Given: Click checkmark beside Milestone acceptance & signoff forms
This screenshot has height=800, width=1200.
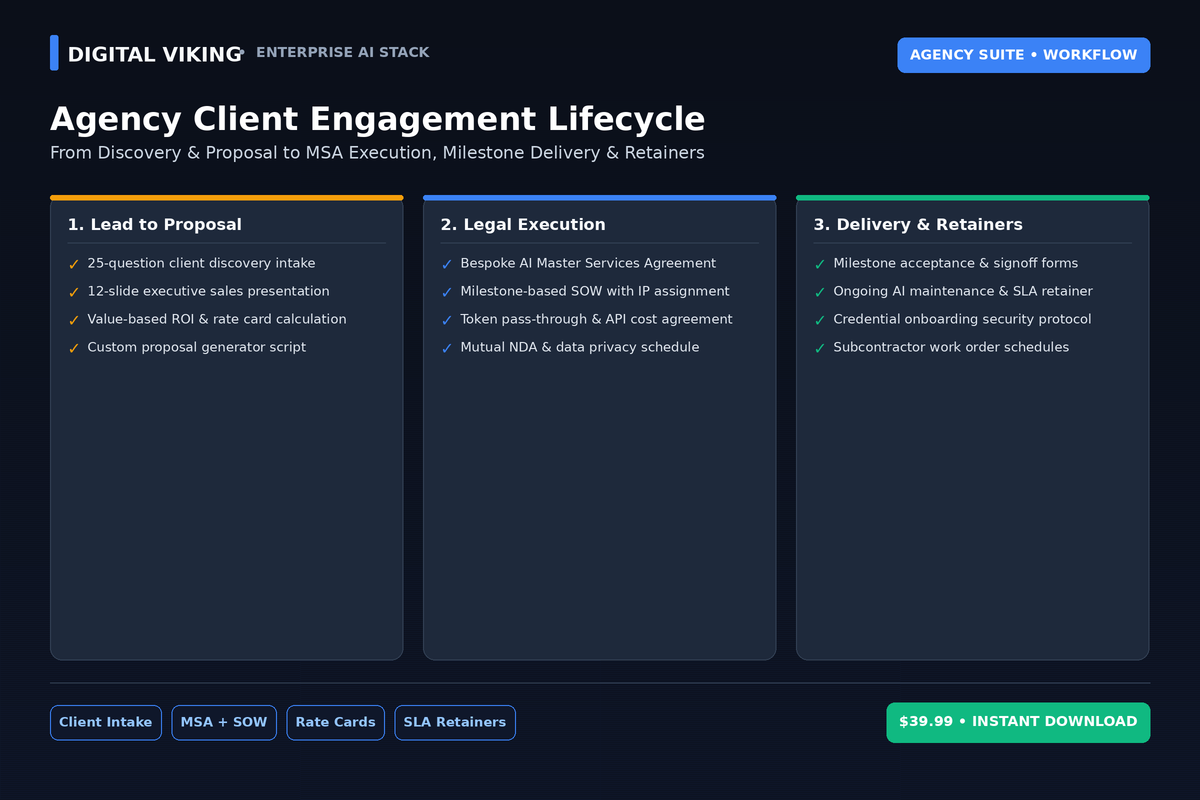Looking at the screenshot, I should point(820,265).
